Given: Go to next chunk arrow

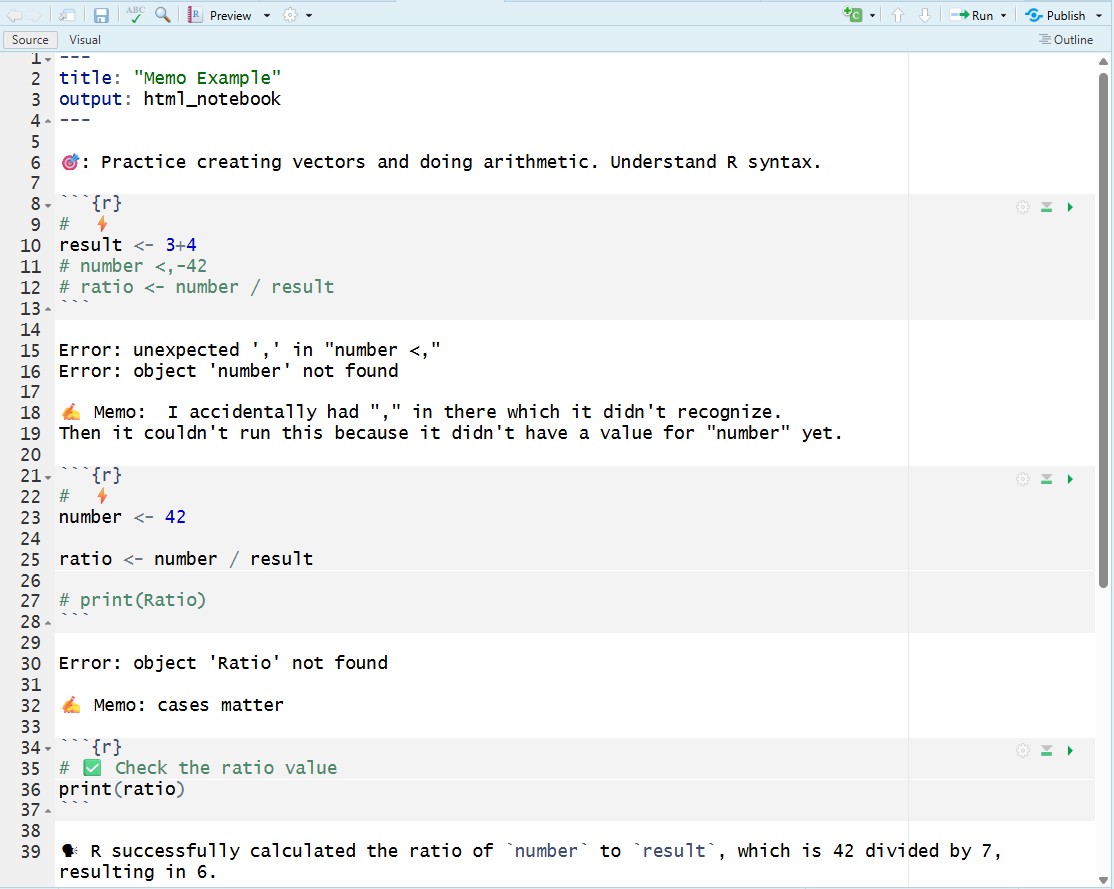Looking at the screenshot, I should (924, 15).
